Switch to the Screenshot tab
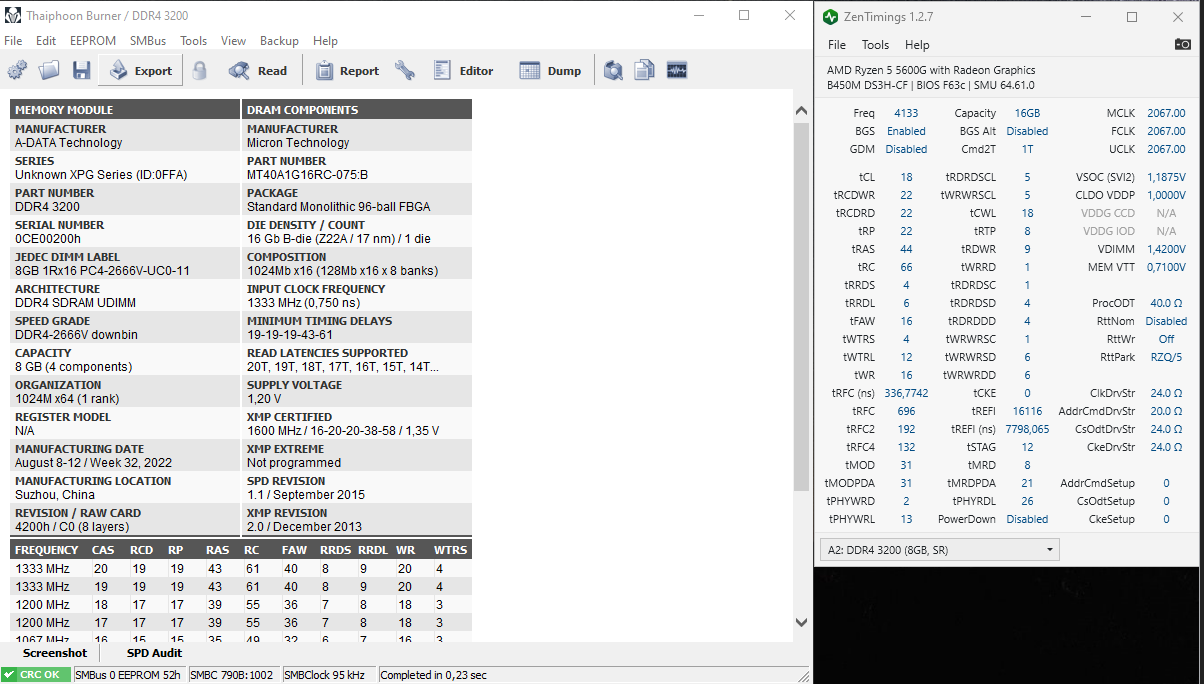Viewport: 1204px width, 684px height. 55,653
